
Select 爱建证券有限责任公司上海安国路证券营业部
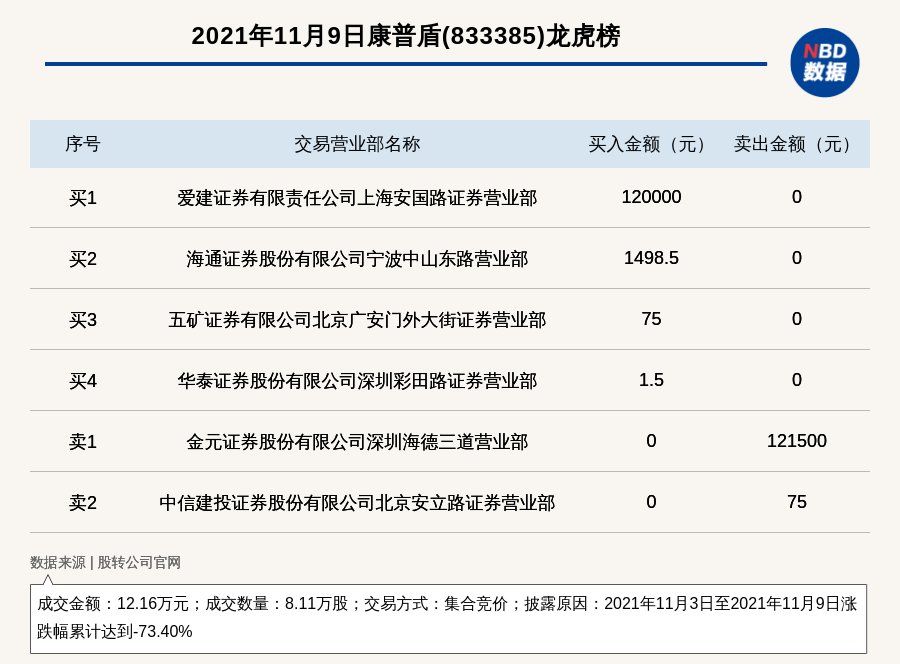[357, 198]
